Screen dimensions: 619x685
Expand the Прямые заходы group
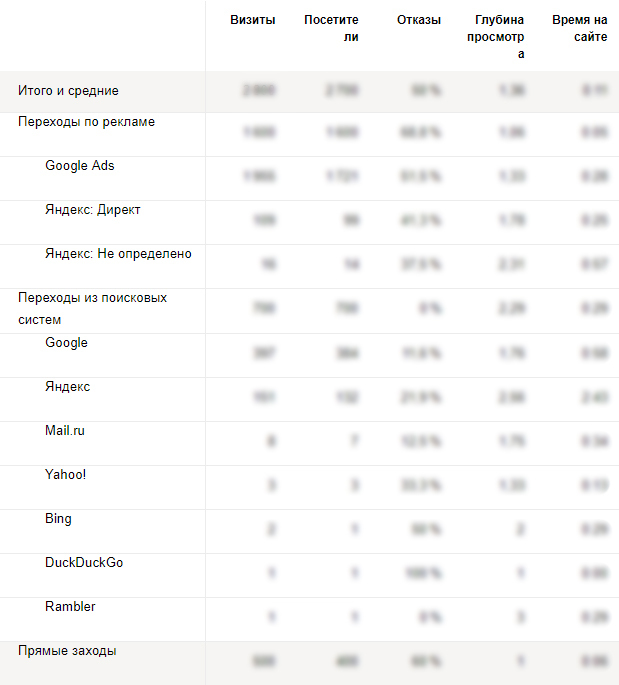tap(67, 651)
